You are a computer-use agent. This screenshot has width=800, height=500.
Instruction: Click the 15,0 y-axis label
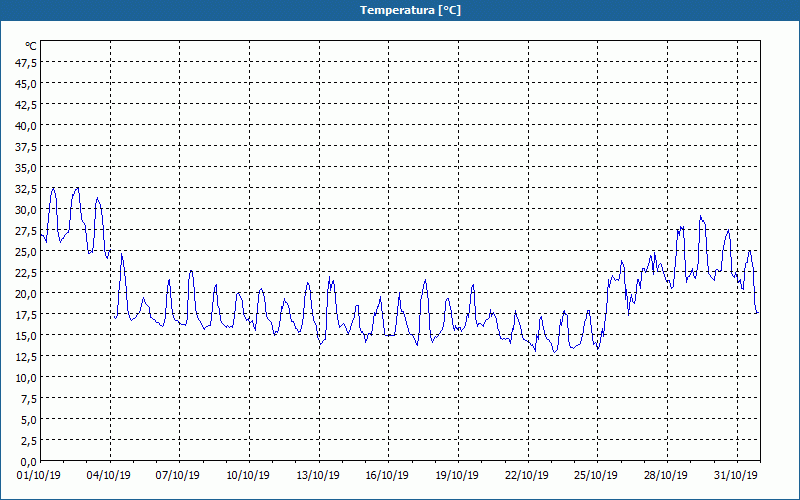[26, 336]
